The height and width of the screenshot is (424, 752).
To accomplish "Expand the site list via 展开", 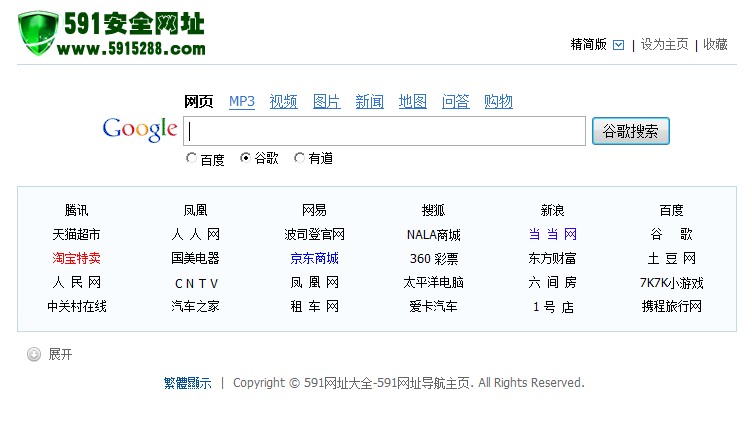I will (60, 354).
